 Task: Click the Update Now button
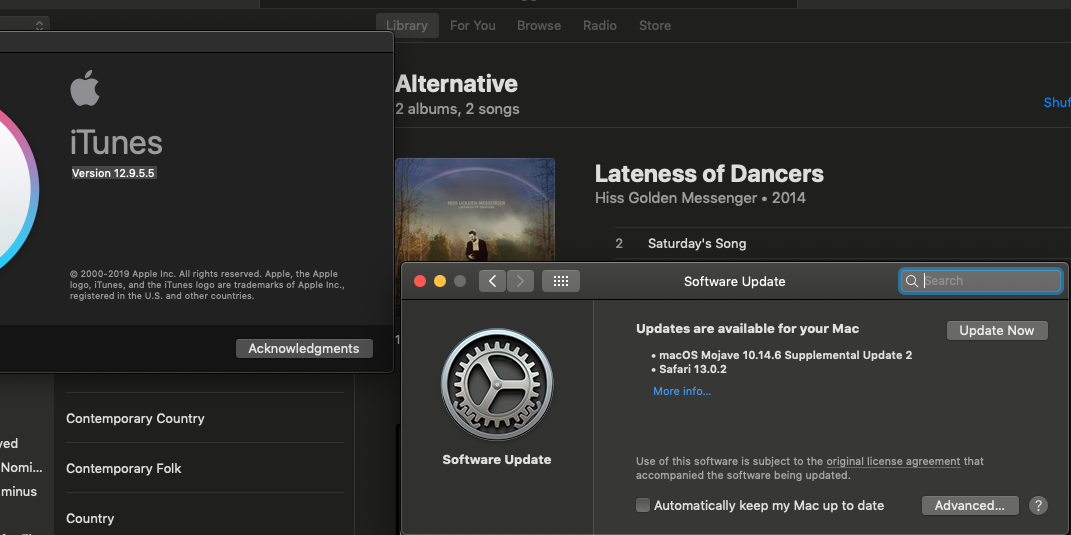click(x=997, y=330)
